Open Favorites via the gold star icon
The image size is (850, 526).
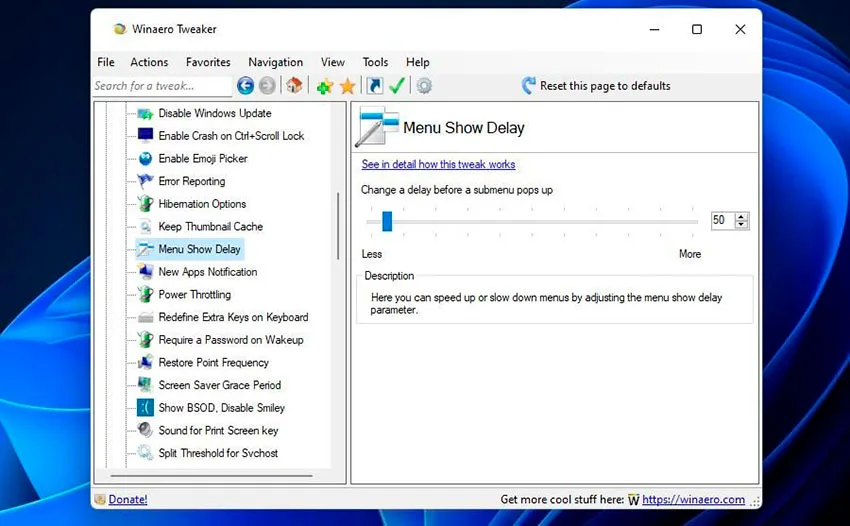click(347, 86)
